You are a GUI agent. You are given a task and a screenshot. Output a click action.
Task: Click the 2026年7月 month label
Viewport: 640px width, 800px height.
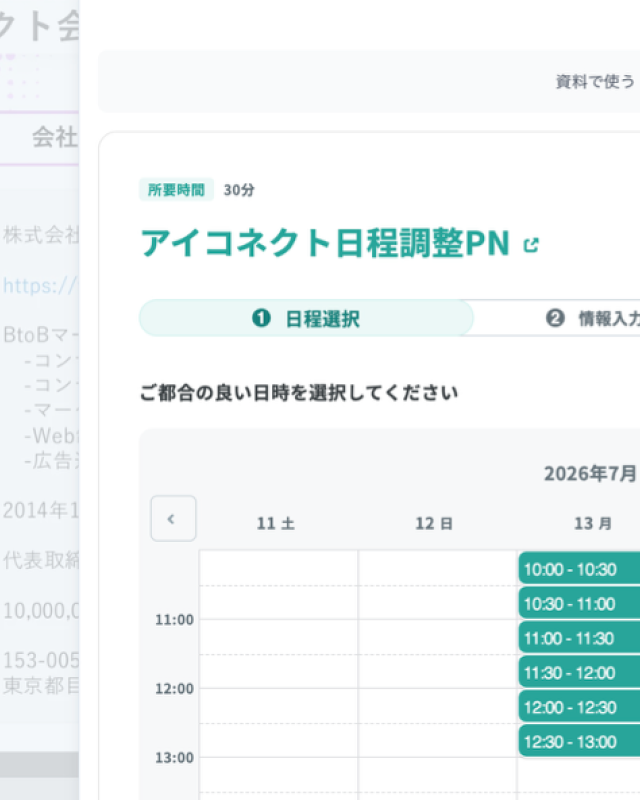tap(590, 473)
